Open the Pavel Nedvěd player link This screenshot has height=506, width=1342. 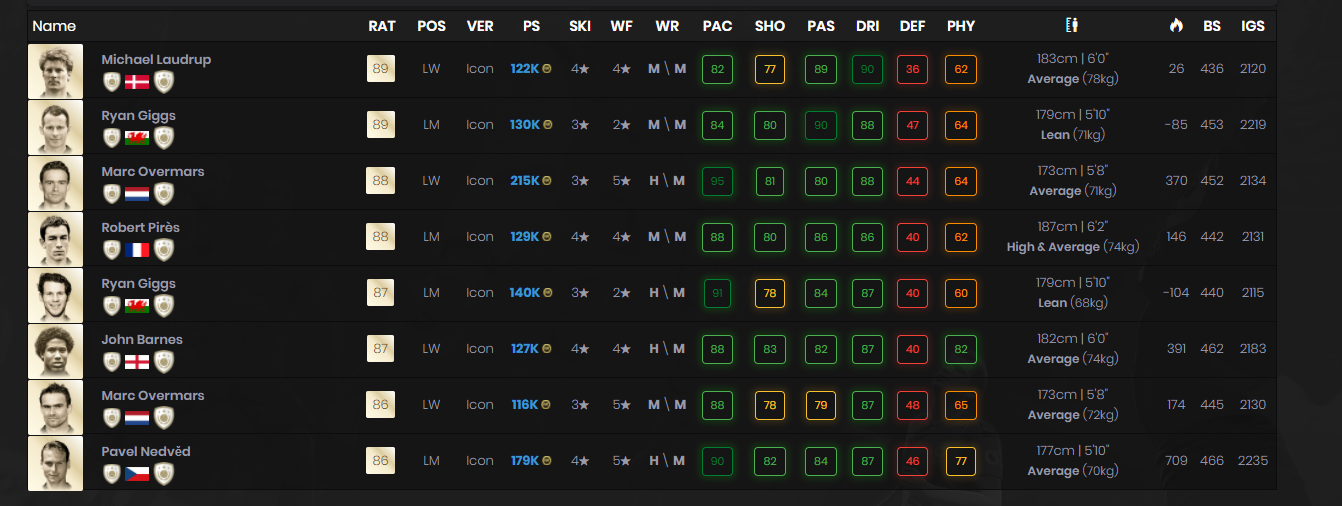click(146, 451)
